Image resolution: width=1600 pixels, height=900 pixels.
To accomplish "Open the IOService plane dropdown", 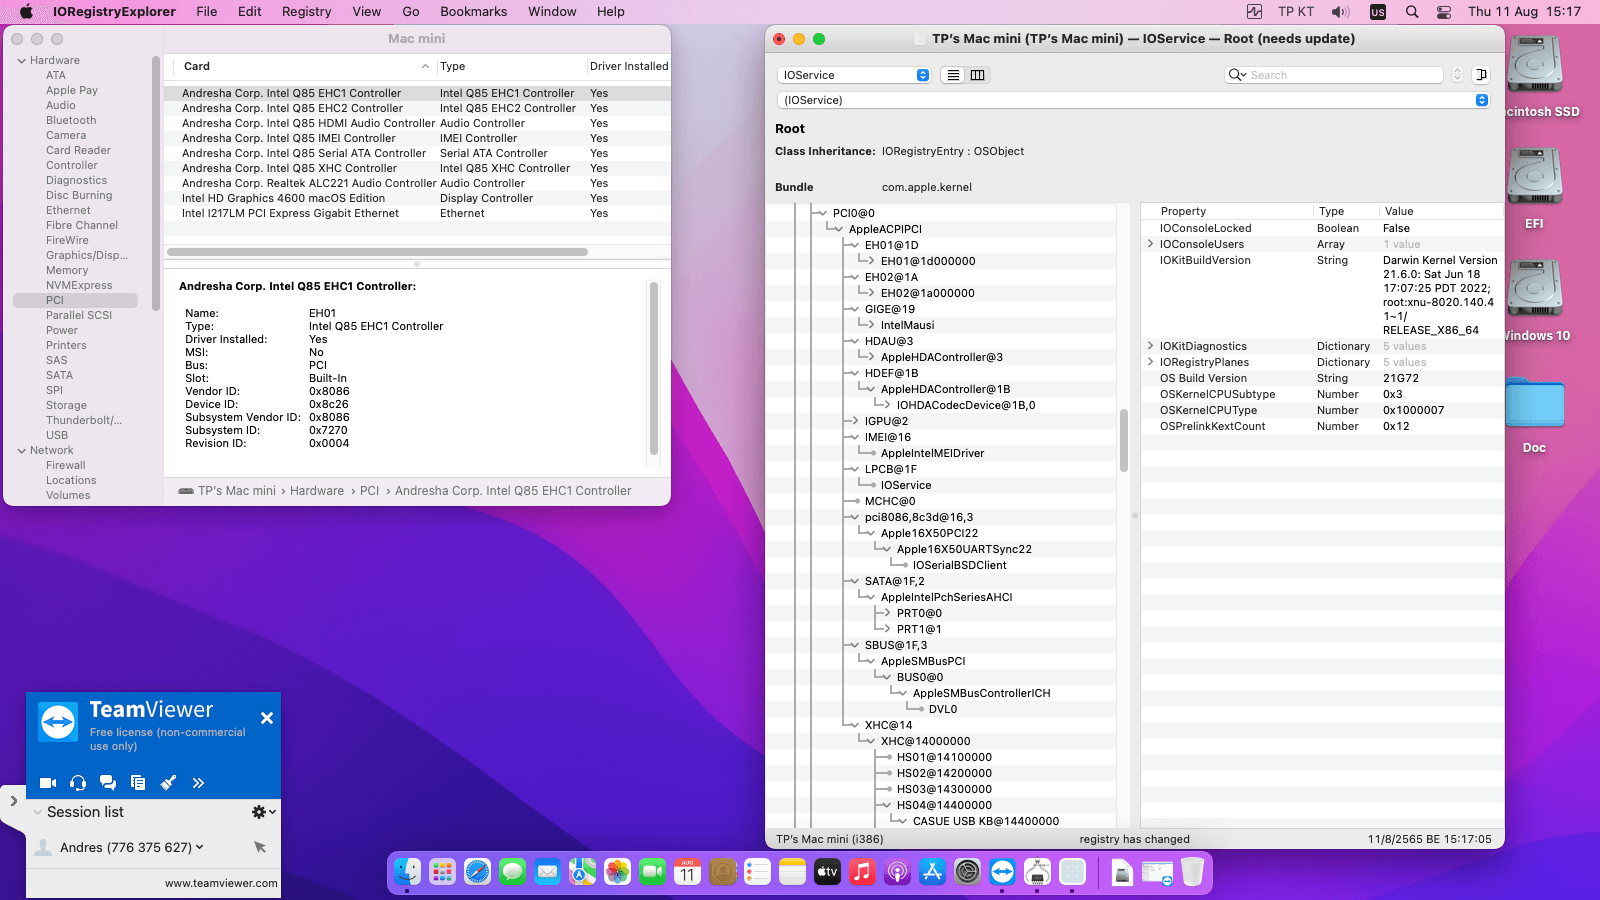I will tap(855, 75).
